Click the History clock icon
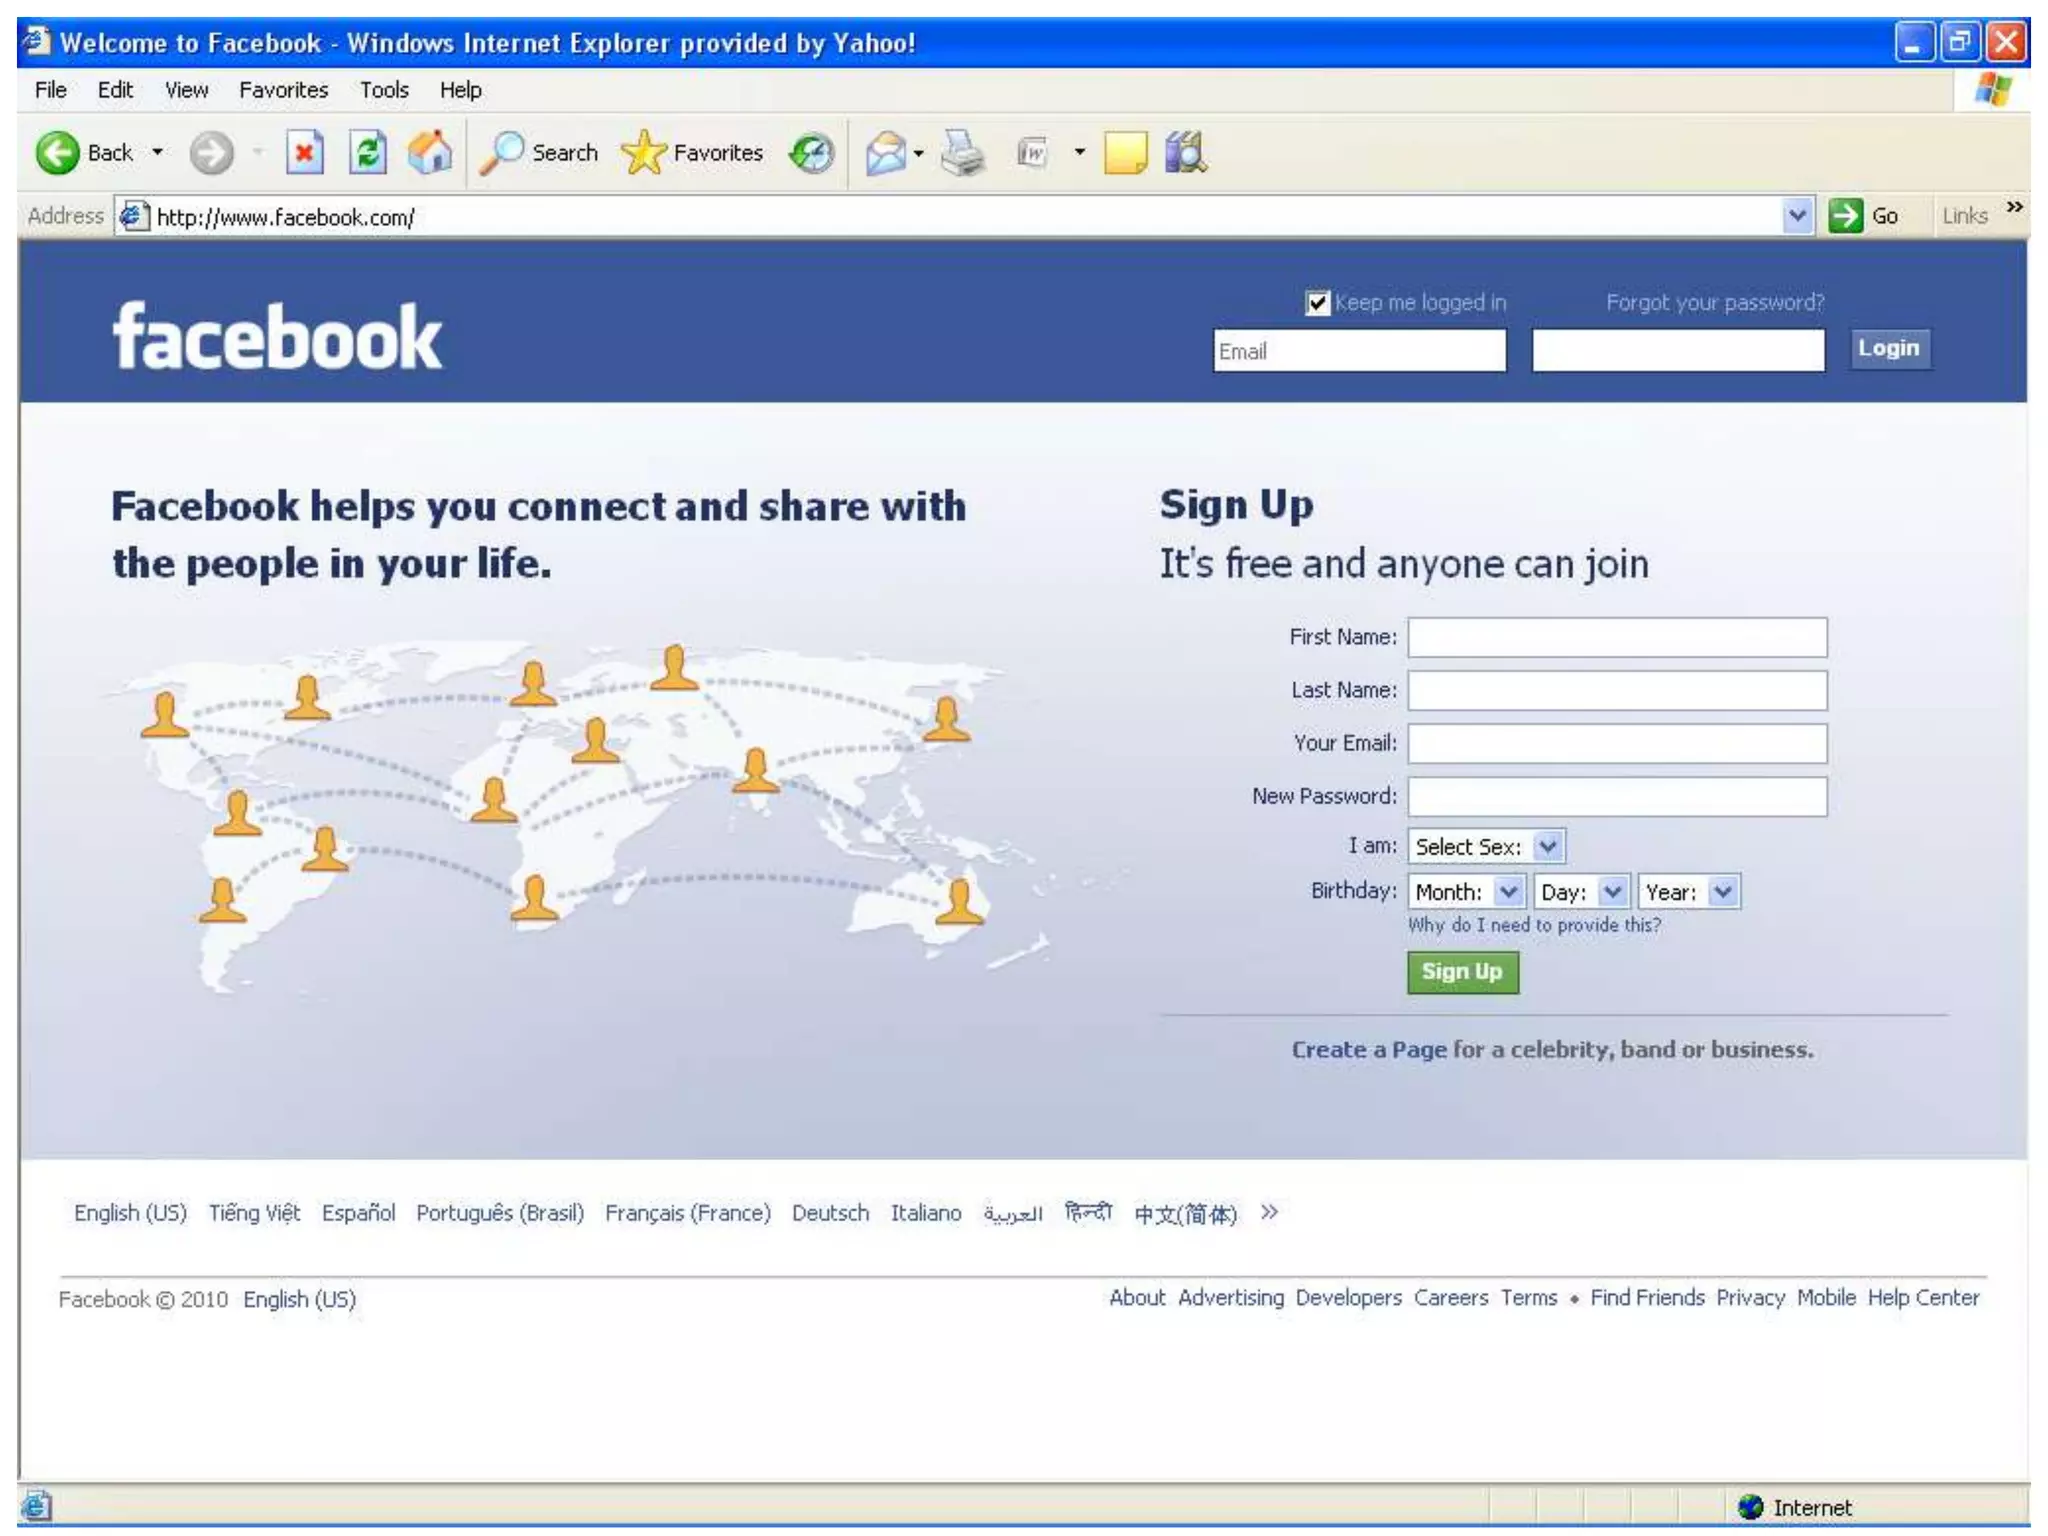Viewport: 2048px width, 1536px height. click(811, 153)
